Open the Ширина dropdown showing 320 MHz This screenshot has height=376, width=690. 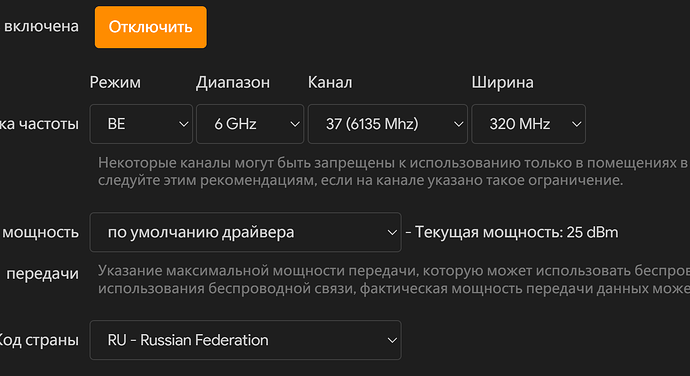[x=529, y=124]
